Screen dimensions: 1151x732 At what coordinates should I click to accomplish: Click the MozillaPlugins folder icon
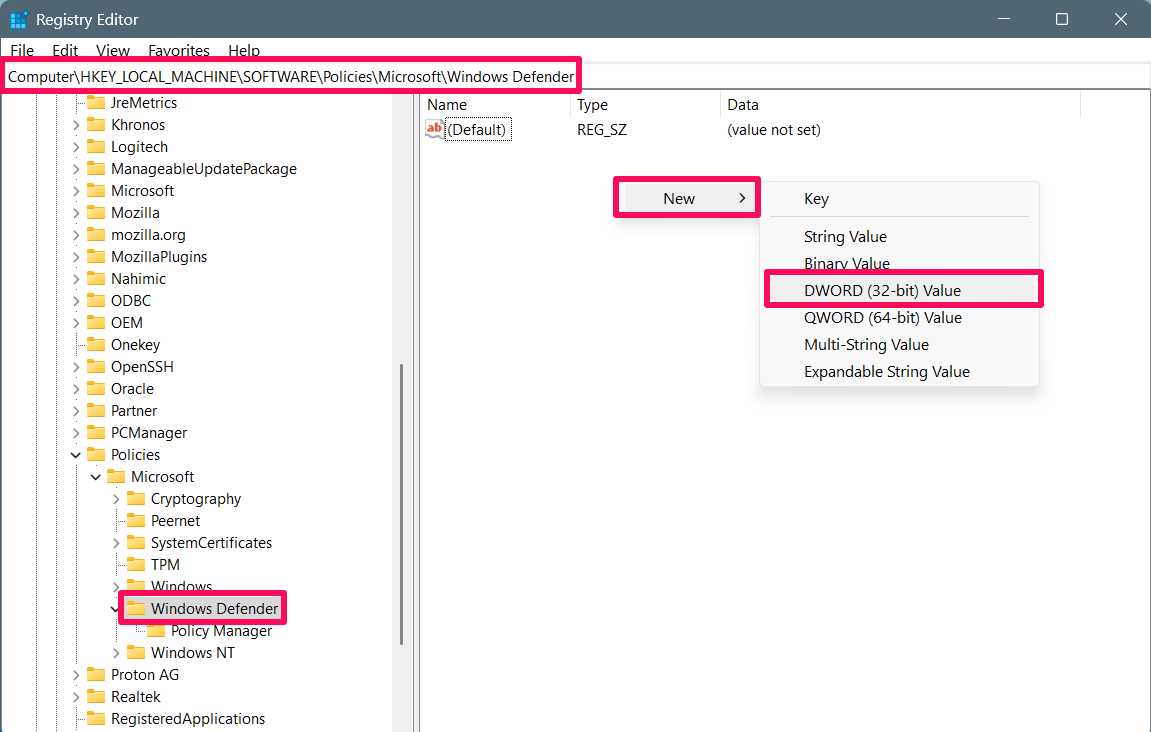click(96, 257)
